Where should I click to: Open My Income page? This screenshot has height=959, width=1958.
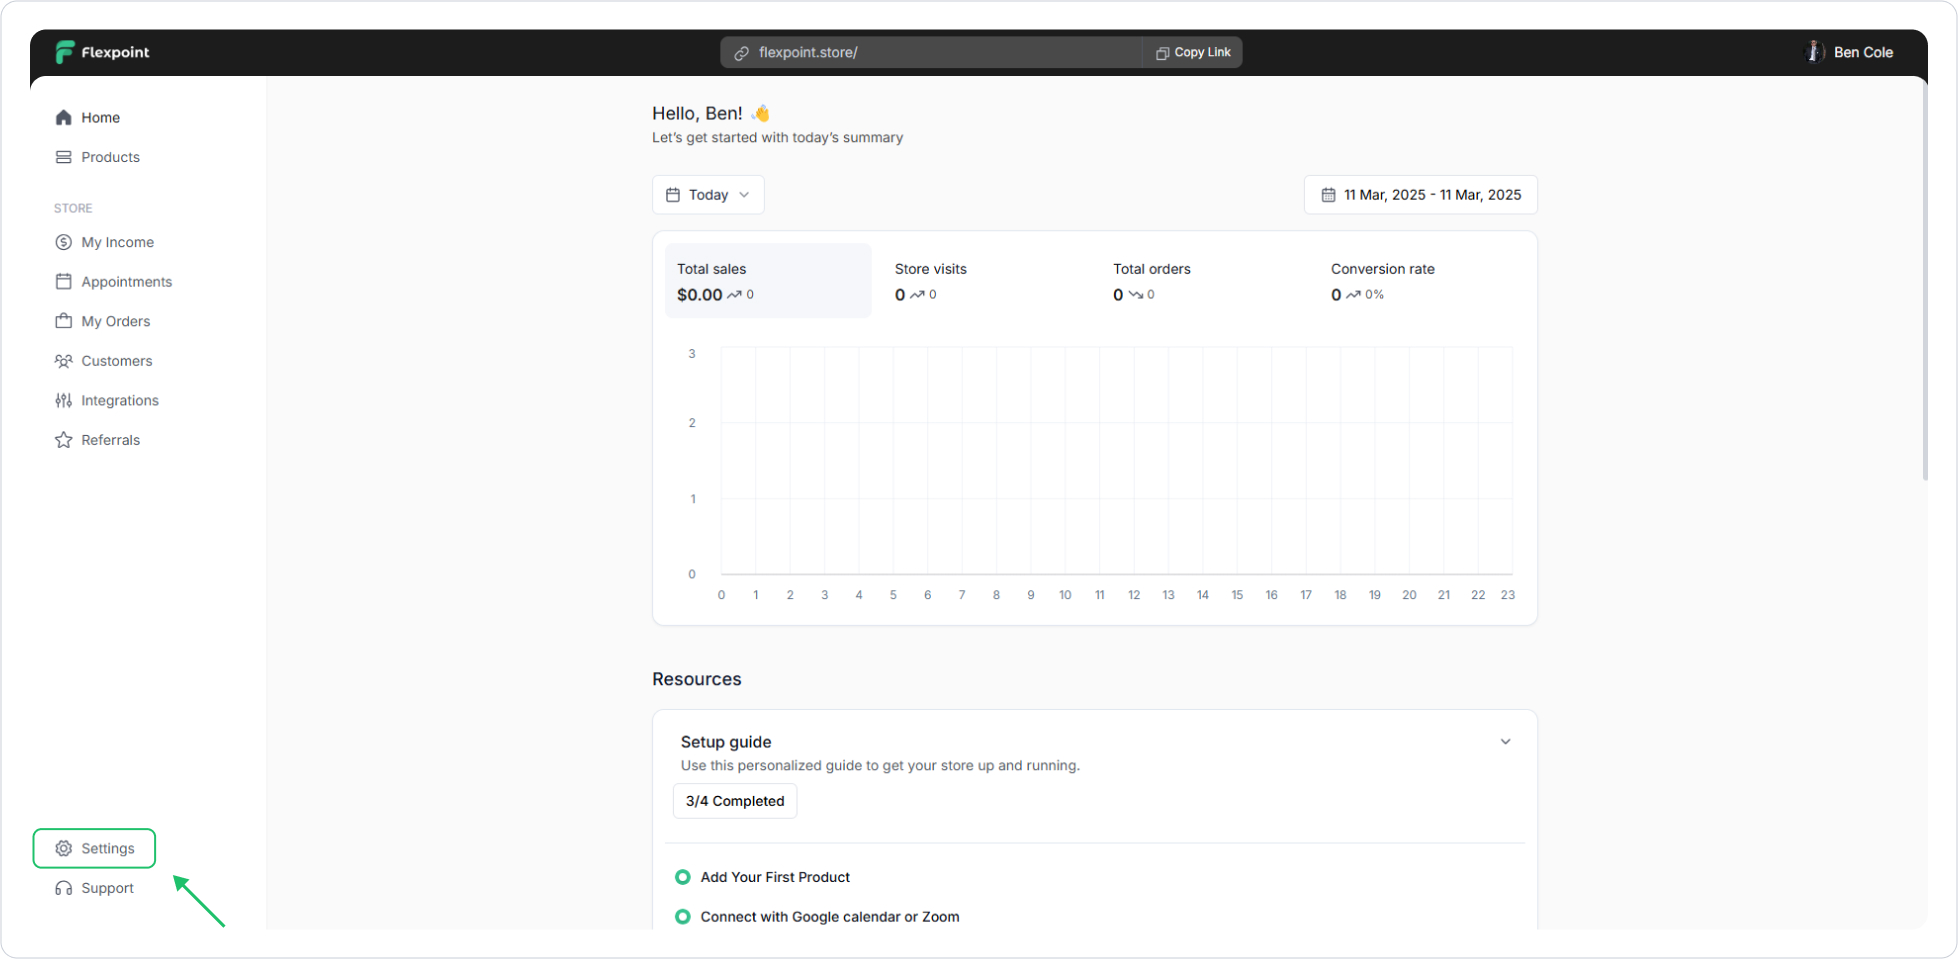coord(117,242)
